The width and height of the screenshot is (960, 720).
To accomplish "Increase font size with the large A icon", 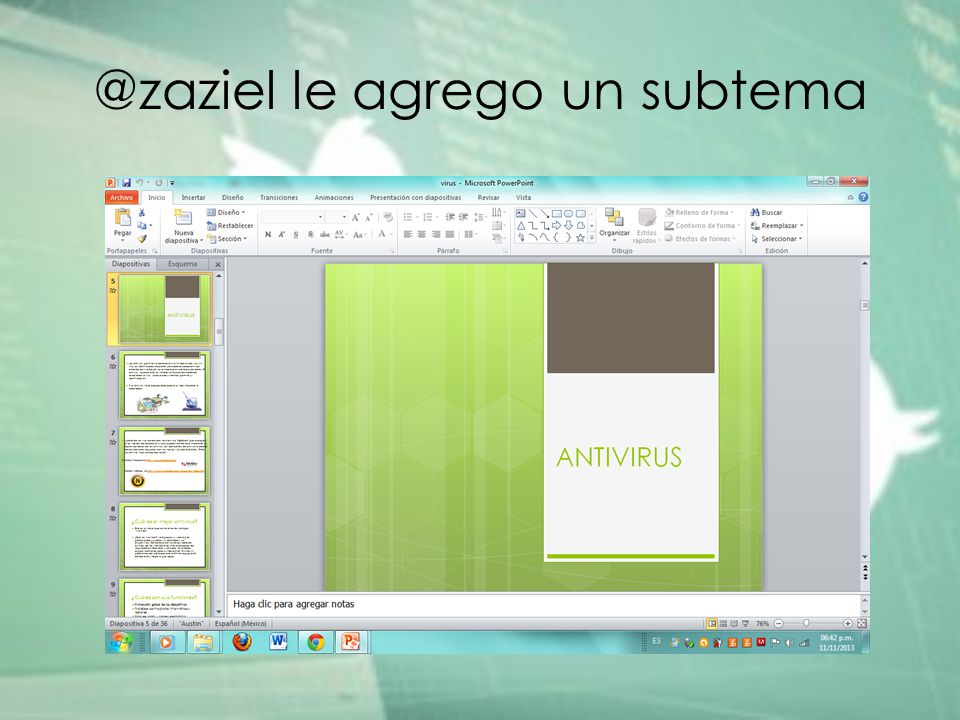I will (x=356, y=217).
